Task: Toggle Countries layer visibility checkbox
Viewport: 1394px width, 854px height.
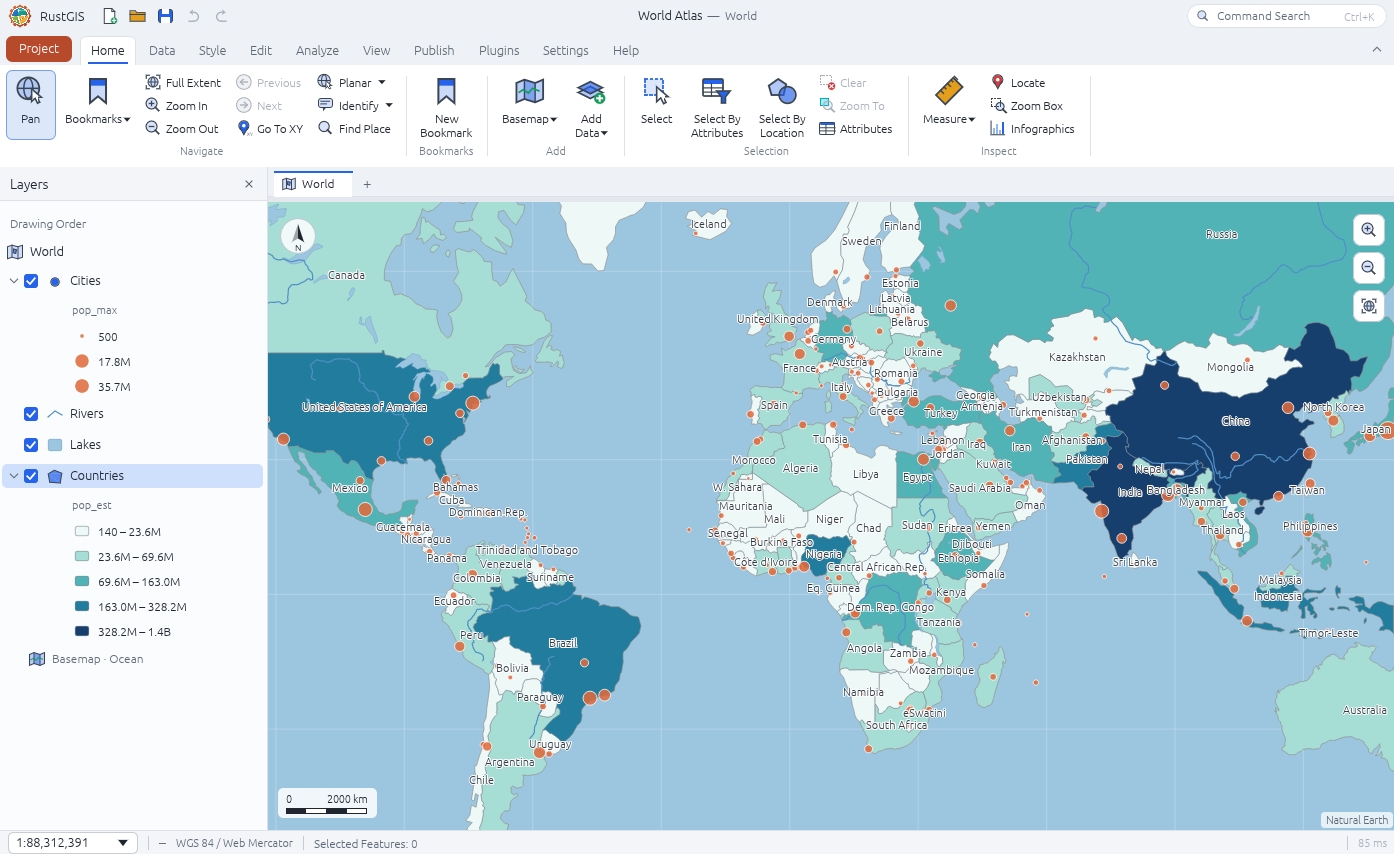Action: point(31,476)
